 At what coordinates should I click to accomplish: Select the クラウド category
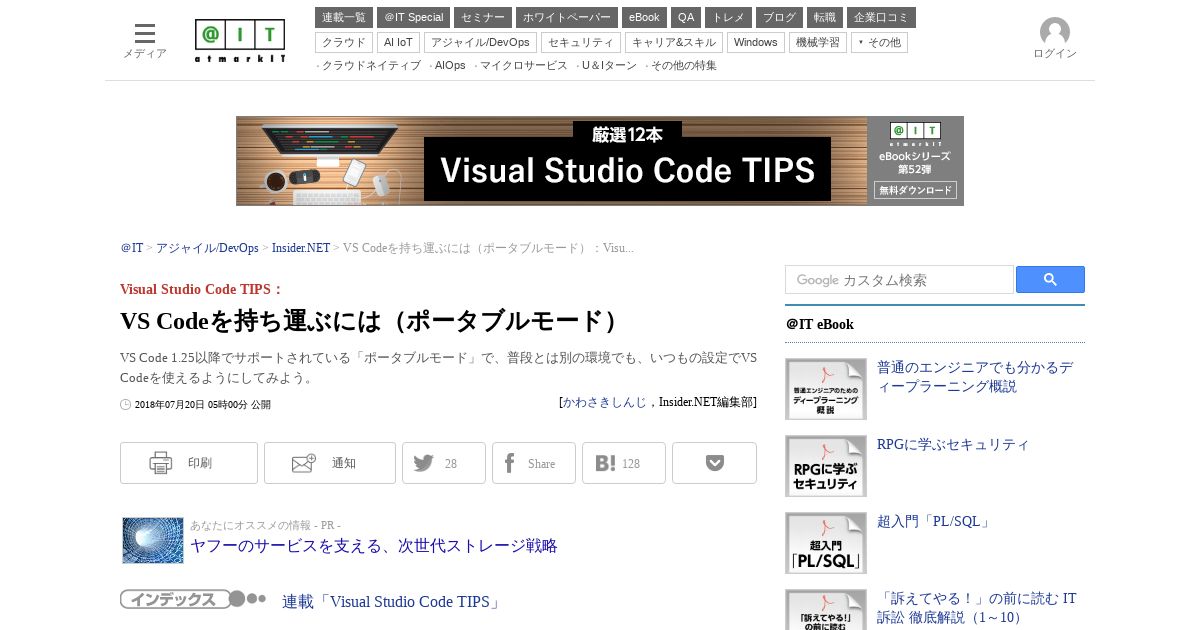[344, 42]
